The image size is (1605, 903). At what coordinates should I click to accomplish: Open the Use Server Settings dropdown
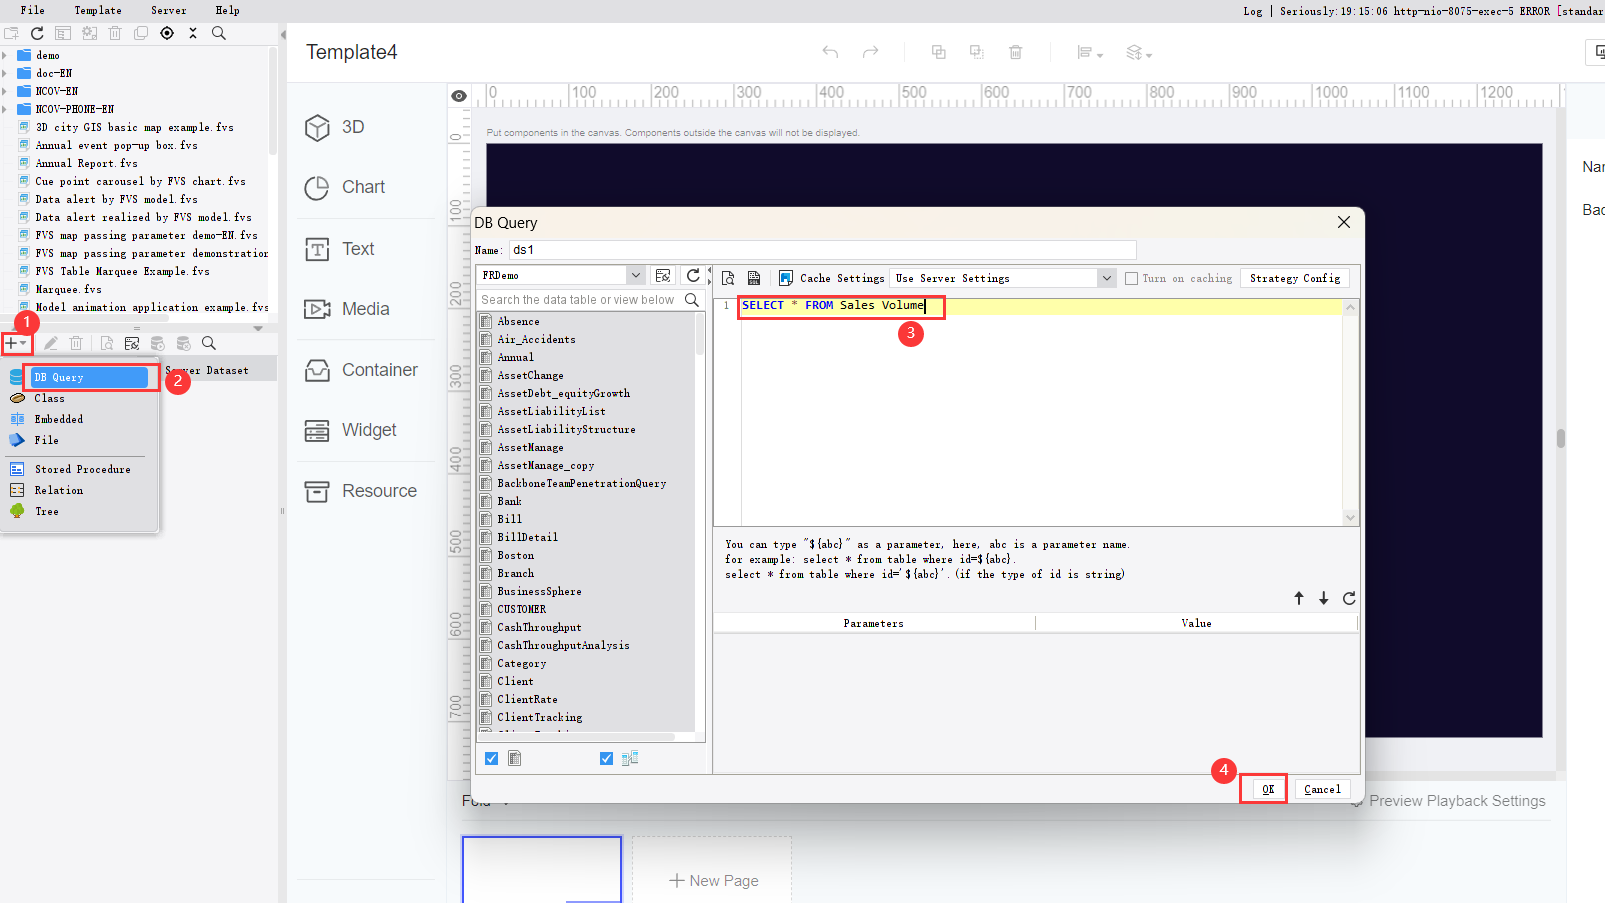1105,278
